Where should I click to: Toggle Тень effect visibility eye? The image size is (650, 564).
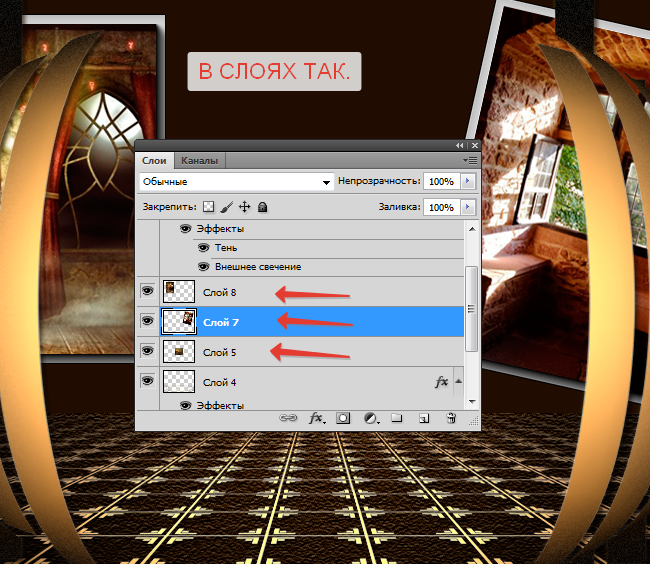(204, 247)
